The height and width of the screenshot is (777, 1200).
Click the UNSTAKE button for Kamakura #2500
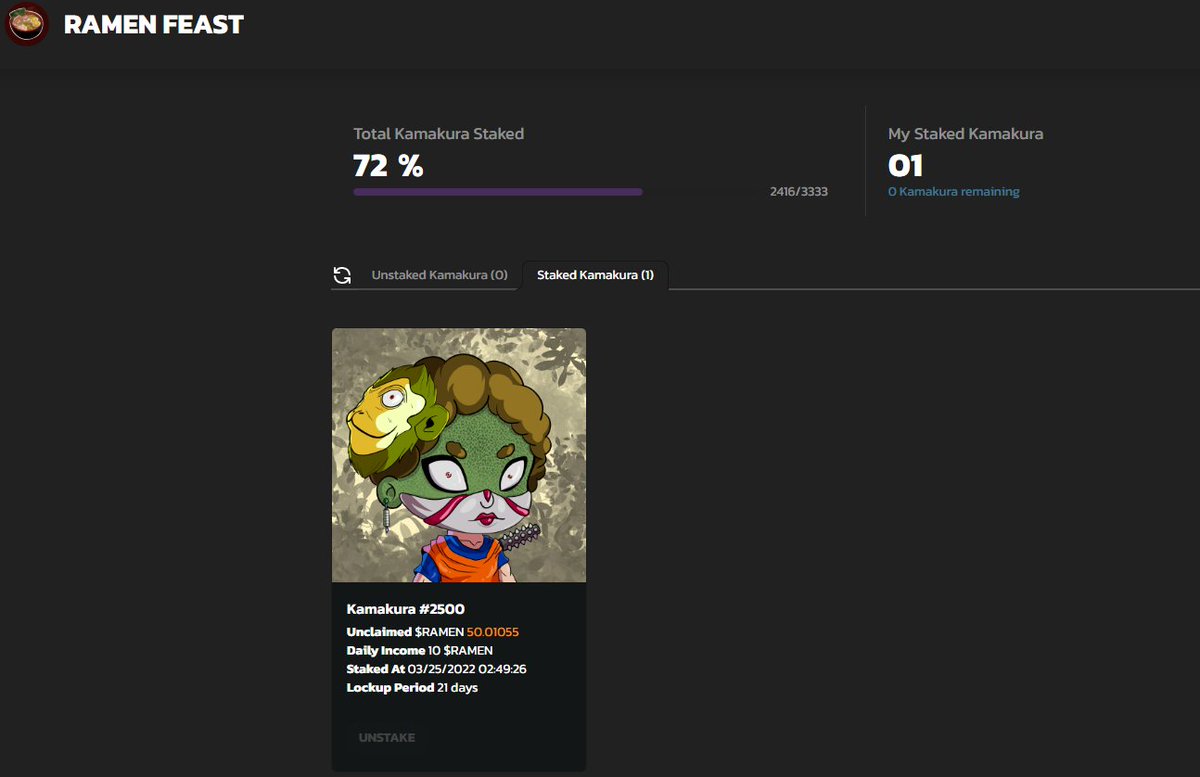tap(386, 738)
